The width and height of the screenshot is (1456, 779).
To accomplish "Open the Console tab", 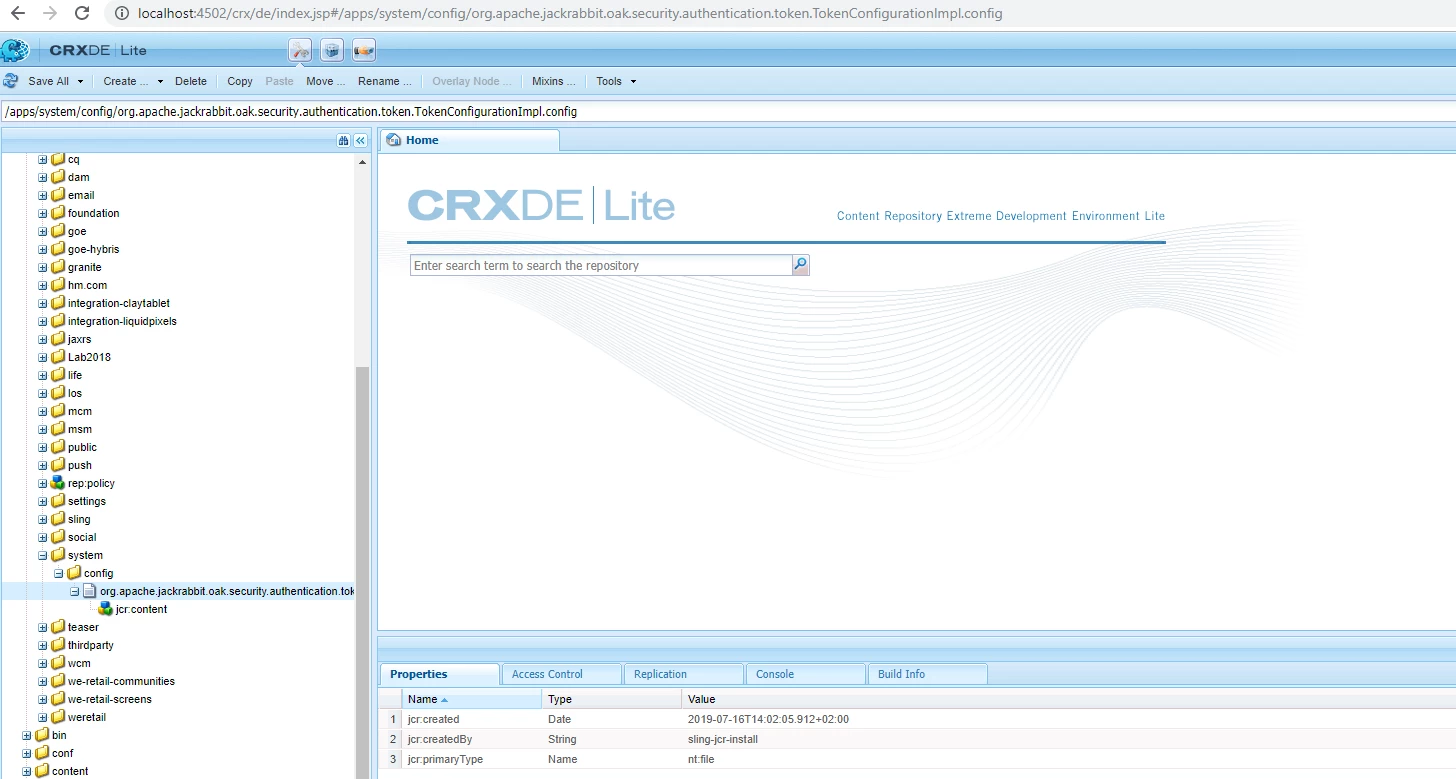I will [x=805, y=674].
